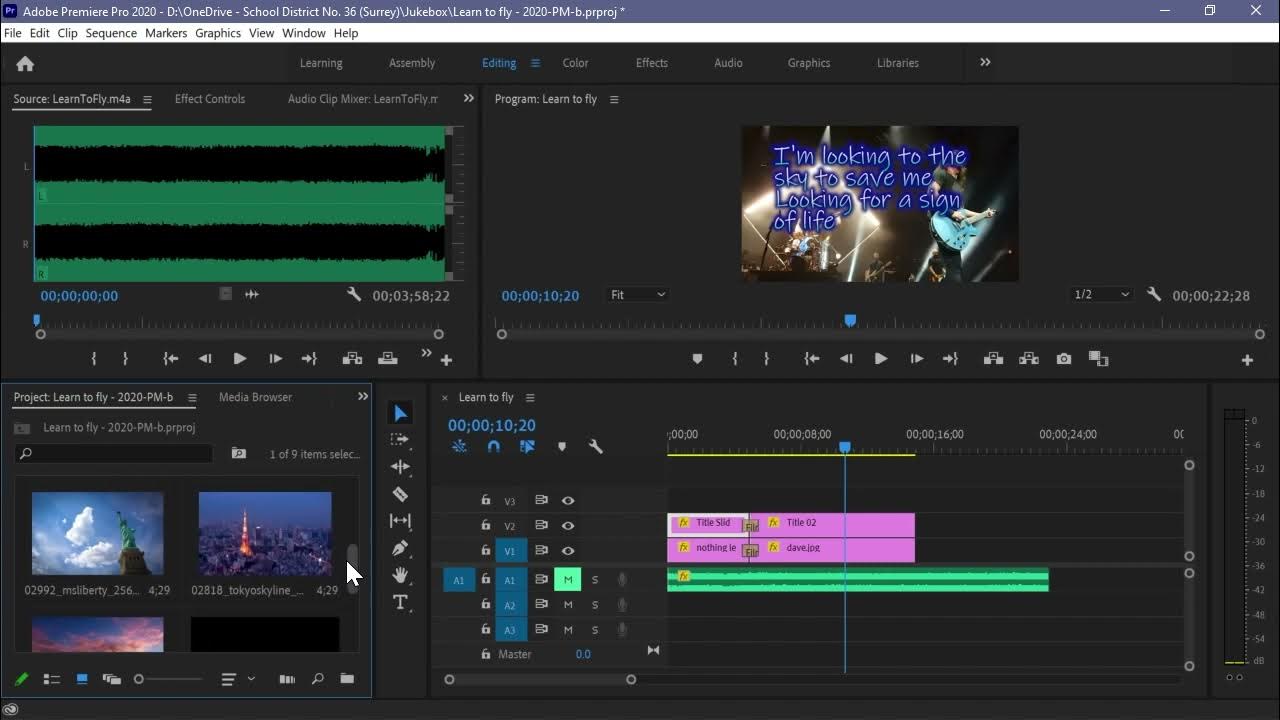
Task: Switch to Effect Controls tab
Action: coord(210,99)
